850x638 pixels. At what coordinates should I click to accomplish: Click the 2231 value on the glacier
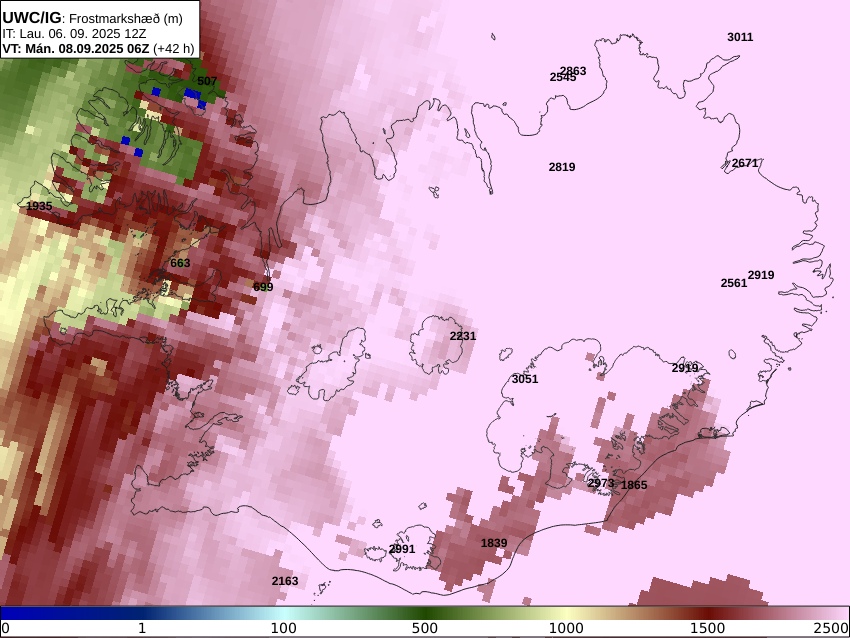[x=462, y=336]
